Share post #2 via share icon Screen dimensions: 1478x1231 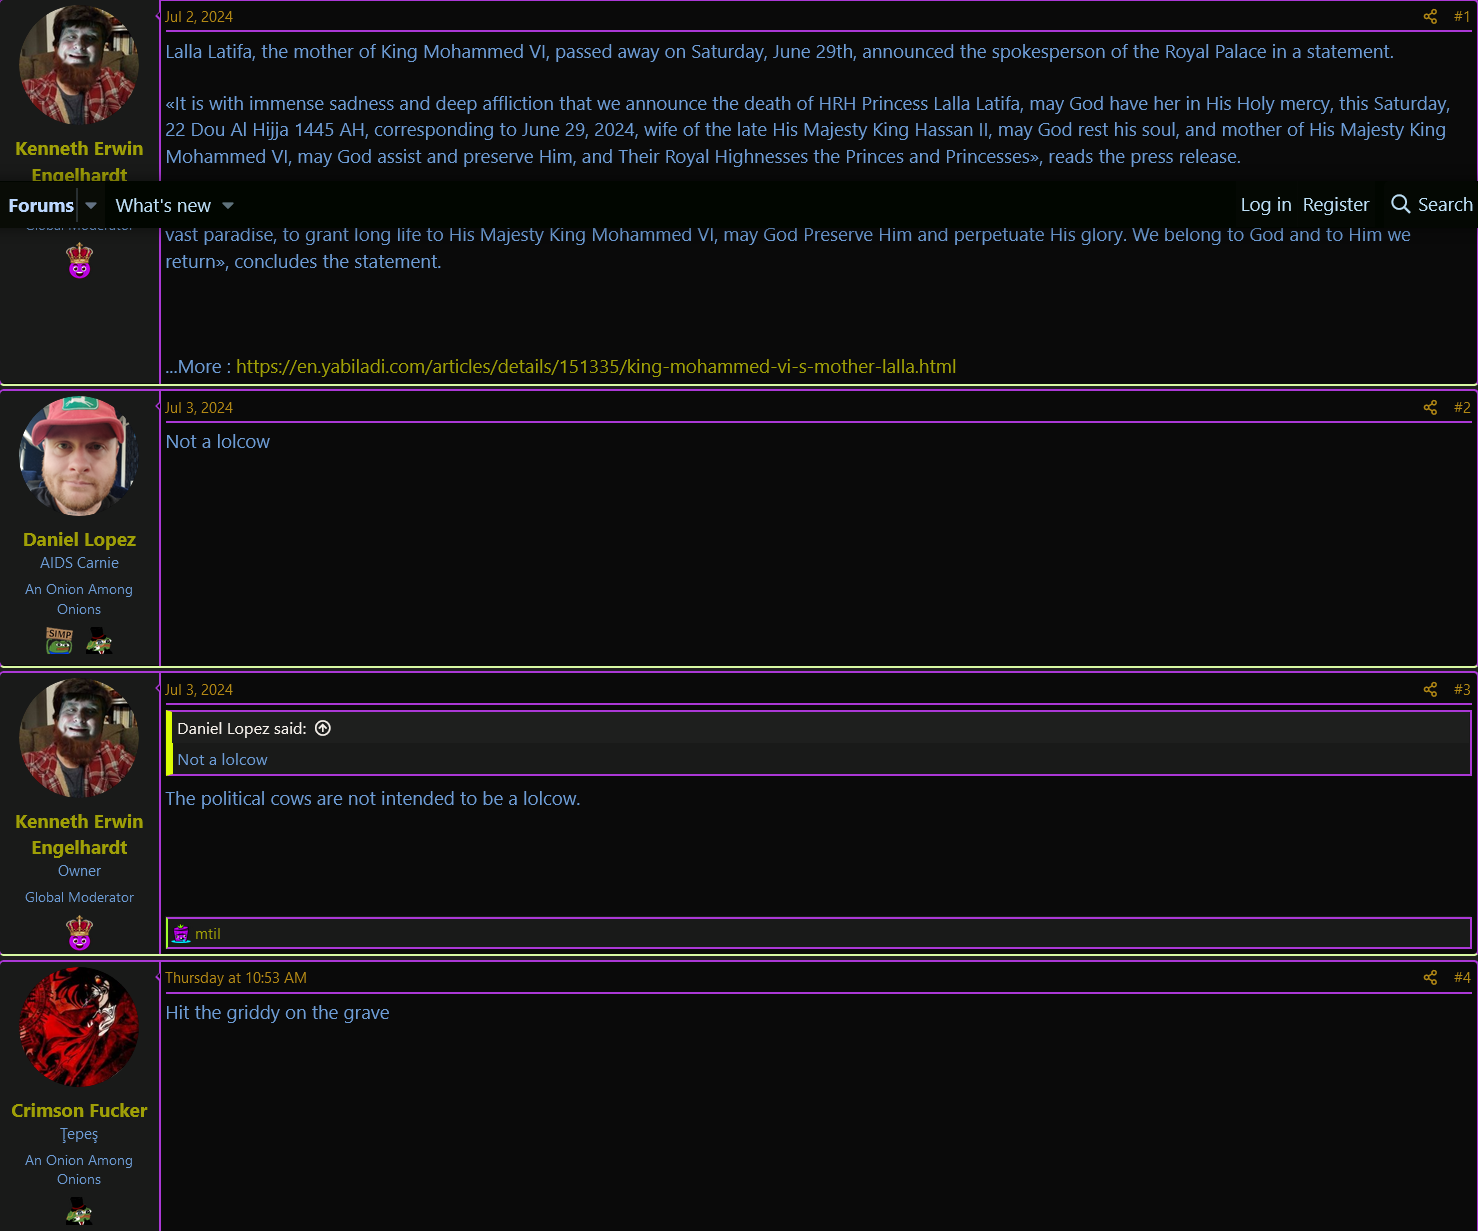click(x=1430, y=408)
